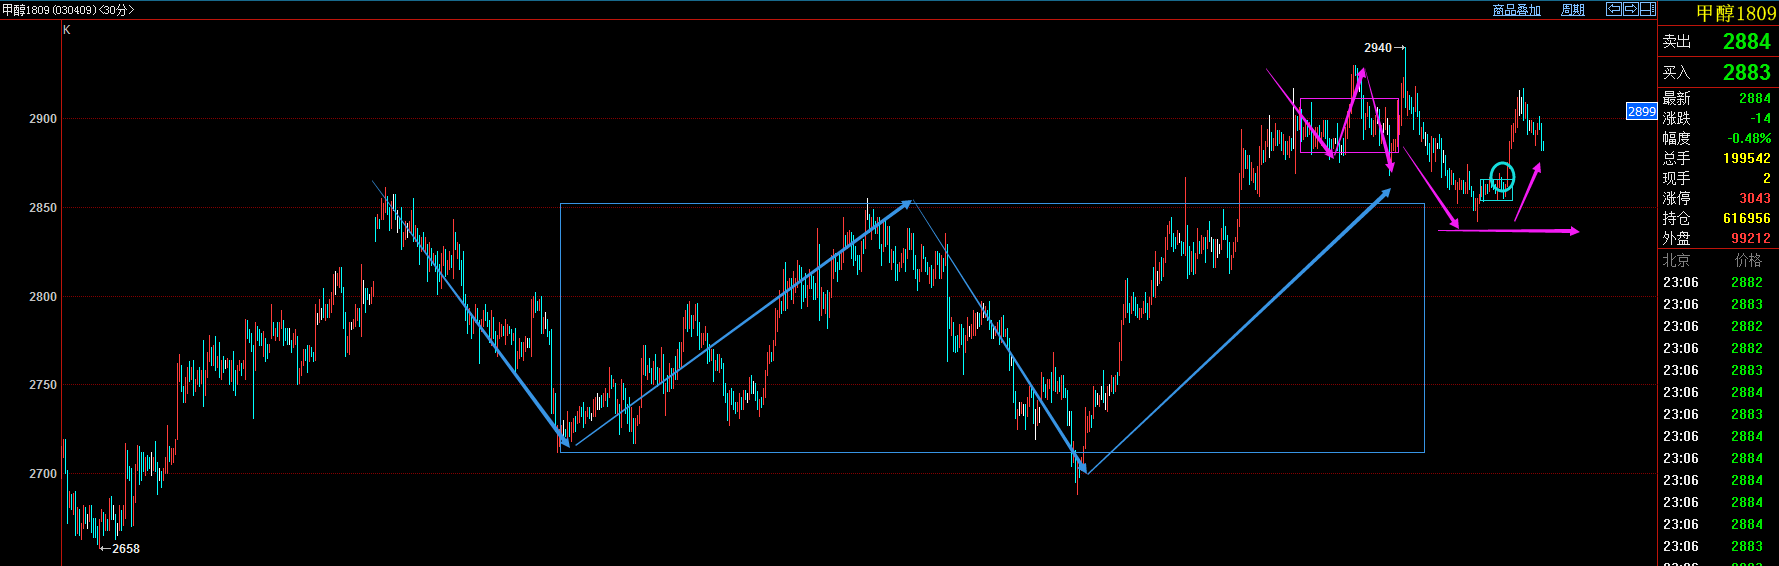1779x566 pixels.
Task: Toggle the split panel layout icon
Action: click(1647, 9)
